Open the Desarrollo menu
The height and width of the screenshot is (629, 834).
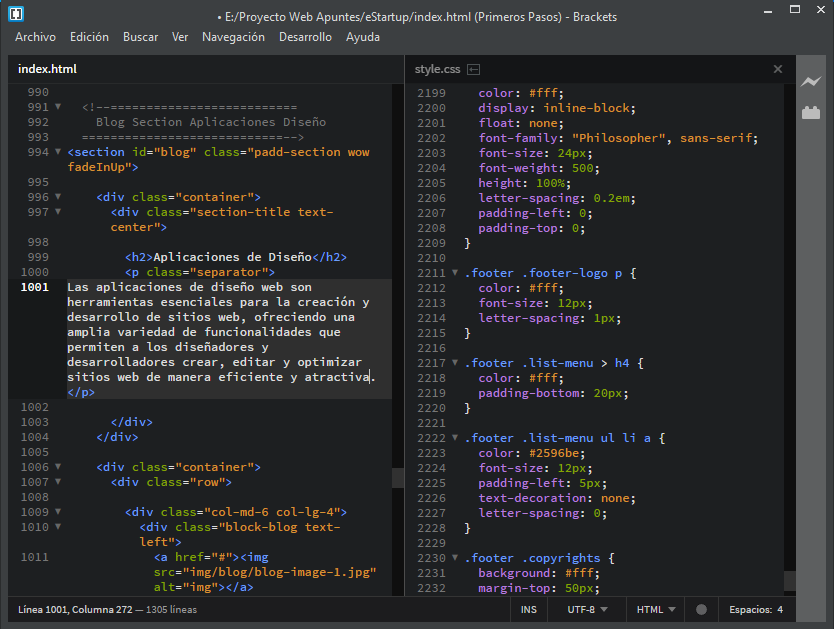click(305, 37)
